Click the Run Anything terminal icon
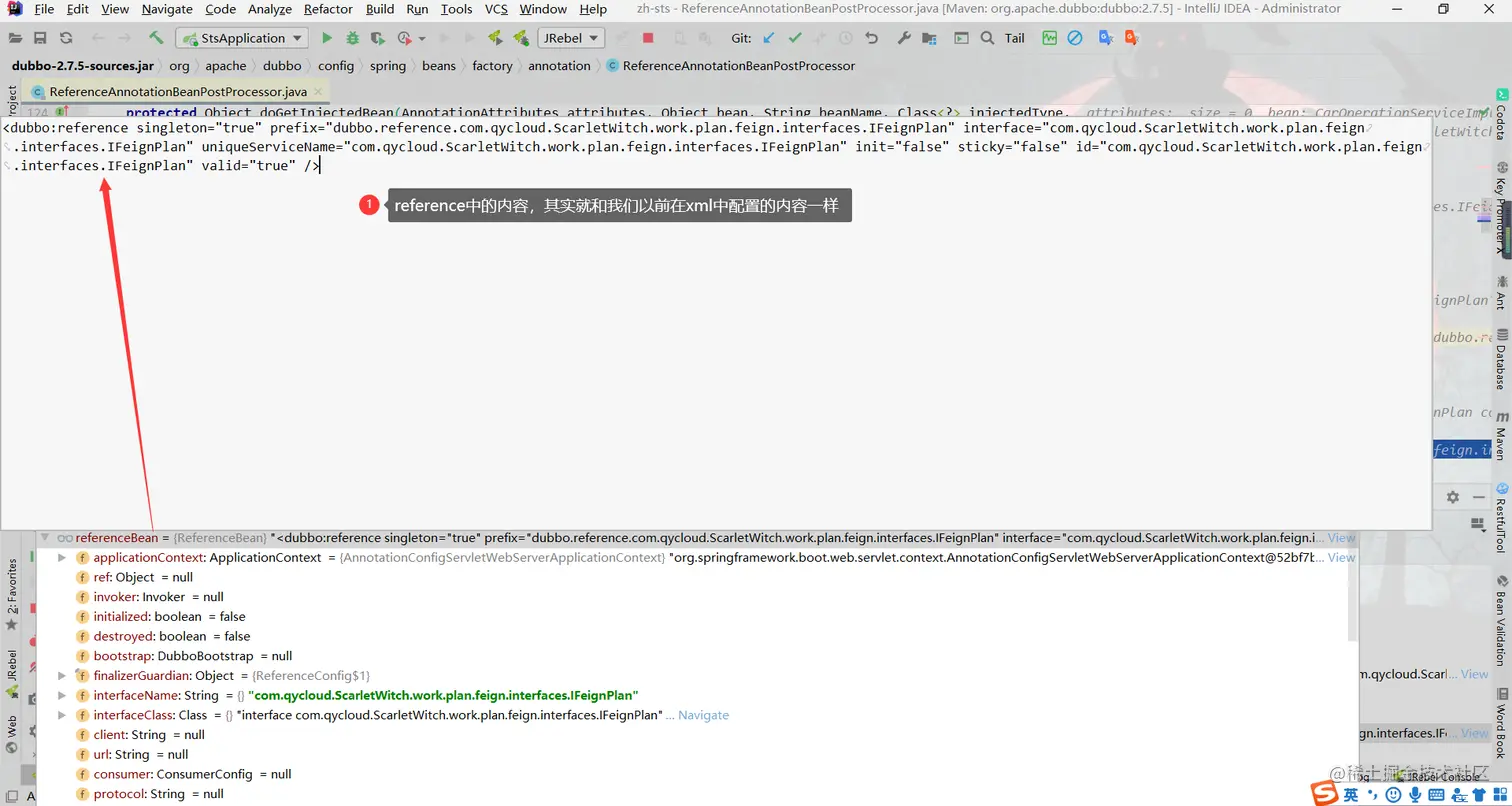Viewport: 1512px width, 806px height. click(961, 38)
